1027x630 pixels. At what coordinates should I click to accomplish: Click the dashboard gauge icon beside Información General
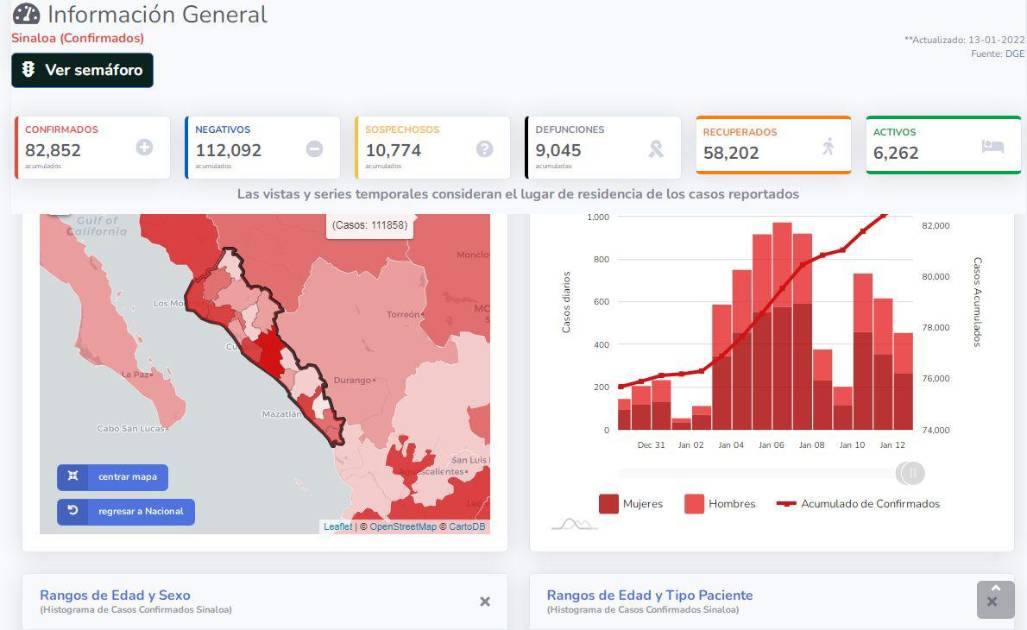pyautogui.click(x=26, y=15)
